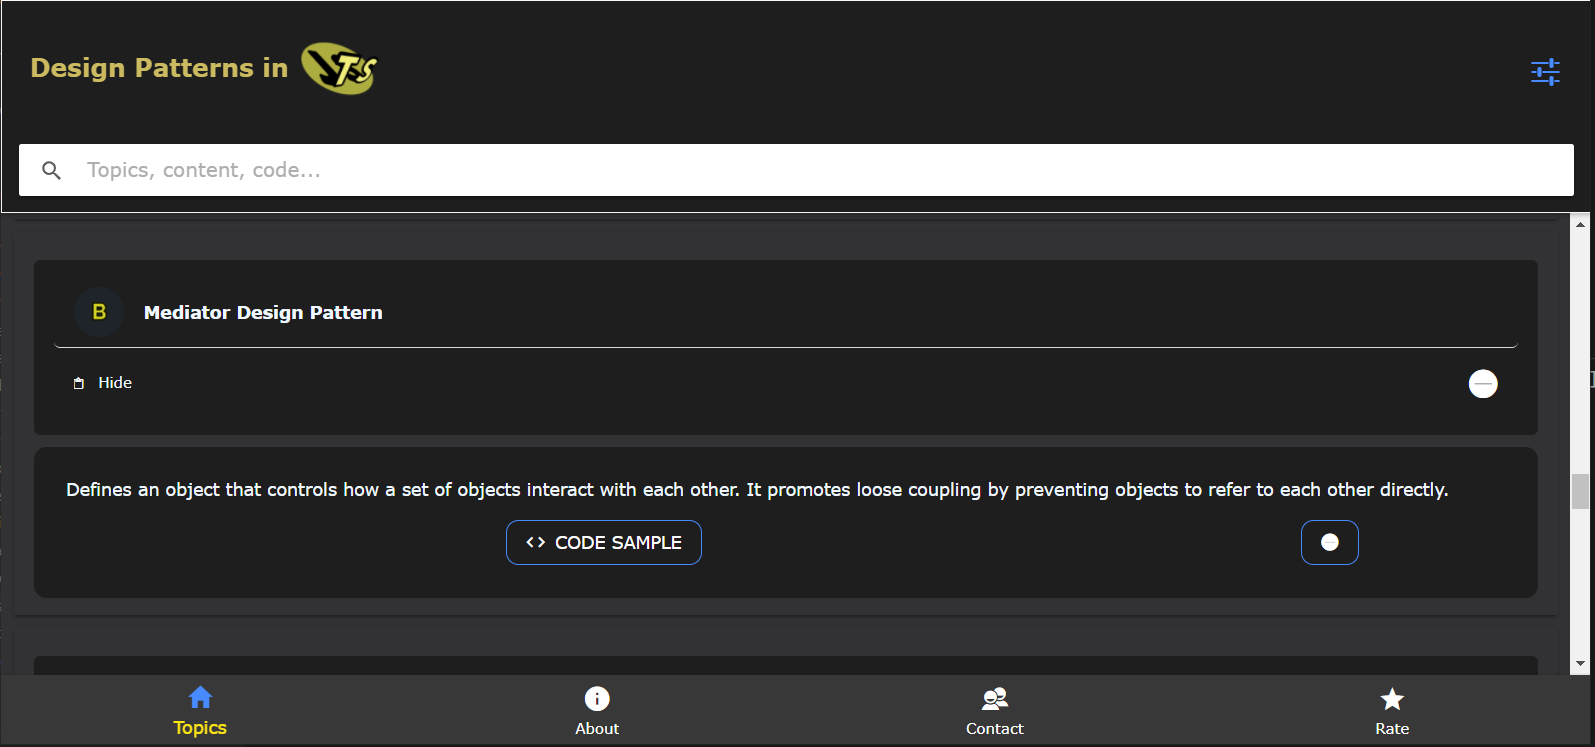Click the home icon above Topics
This screenshot has width=1595, height=747.
tap(200, 697)
